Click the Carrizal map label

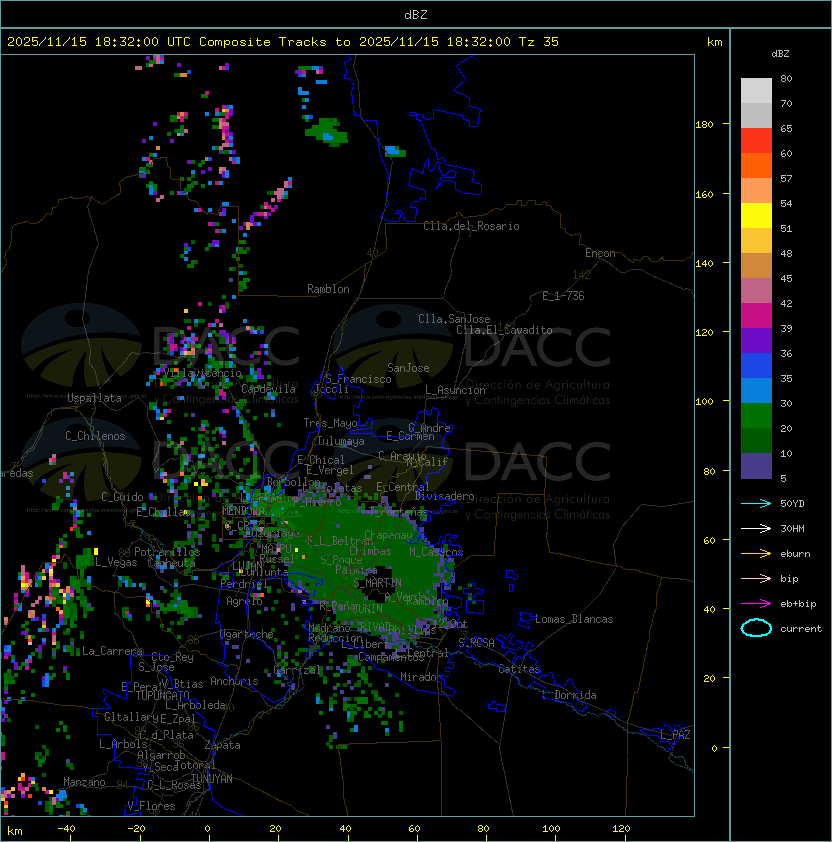(297, 670)
